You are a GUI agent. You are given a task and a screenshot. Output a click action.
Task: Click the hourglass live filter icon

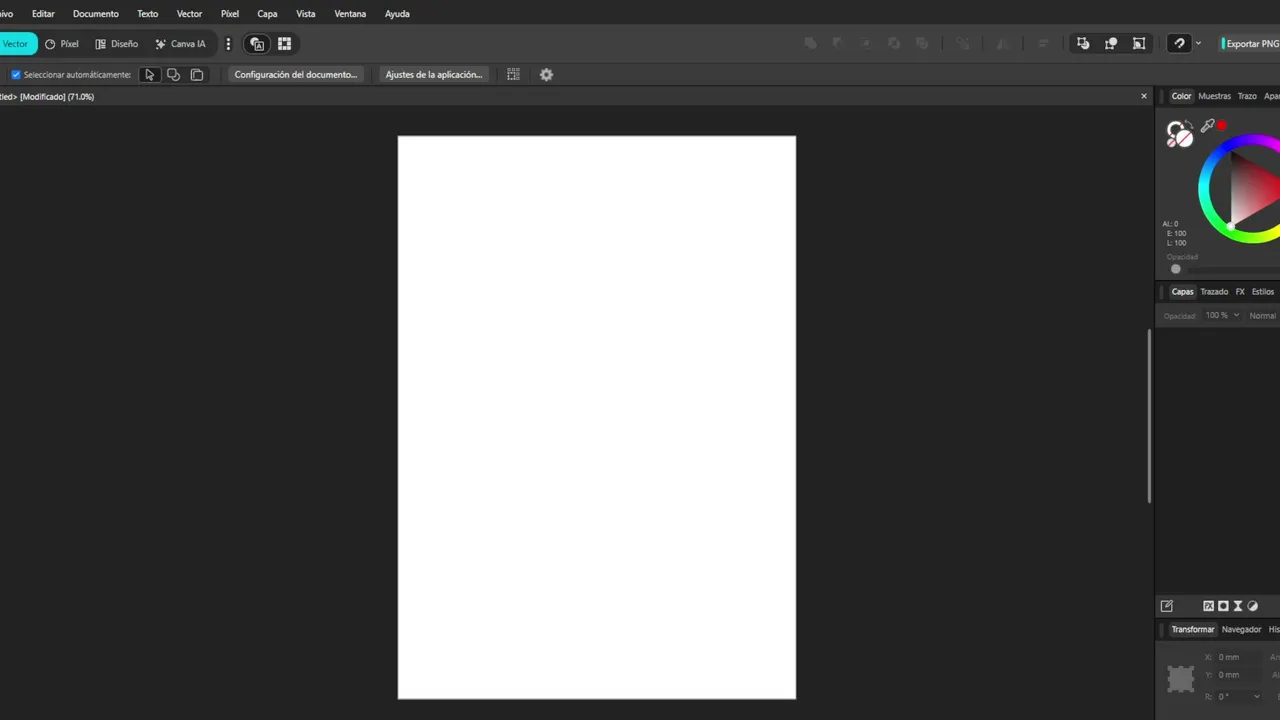[x=1238, y=606]
